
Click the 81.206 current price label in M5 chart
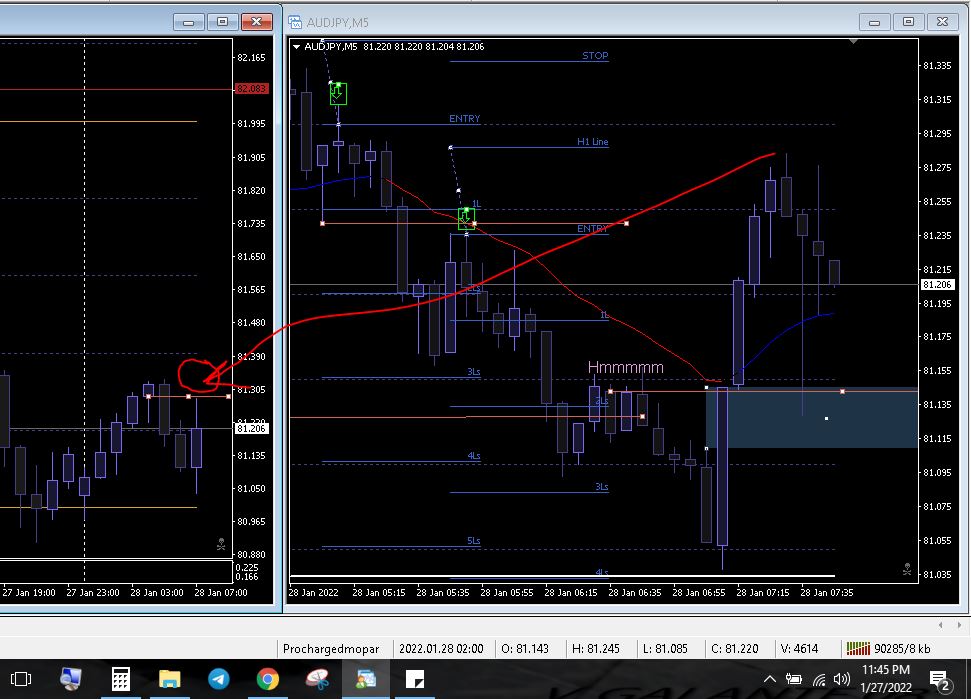coord(937,285)
